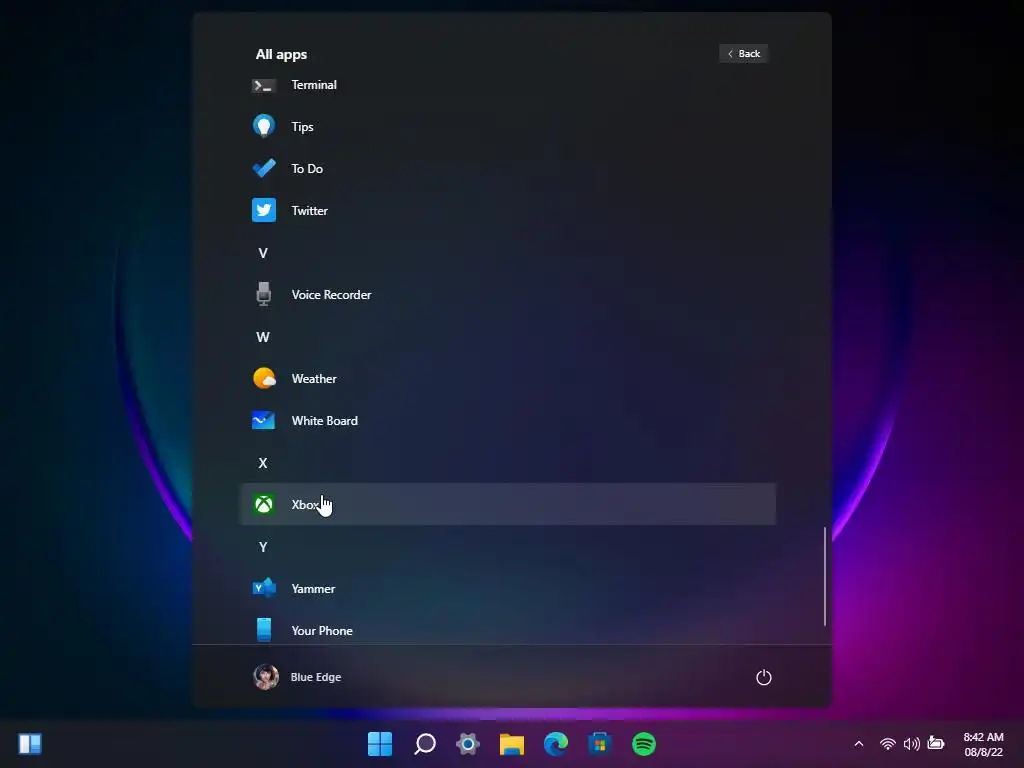
Task: Select the 'Your Phone' label
Action: tap(322, 631)
